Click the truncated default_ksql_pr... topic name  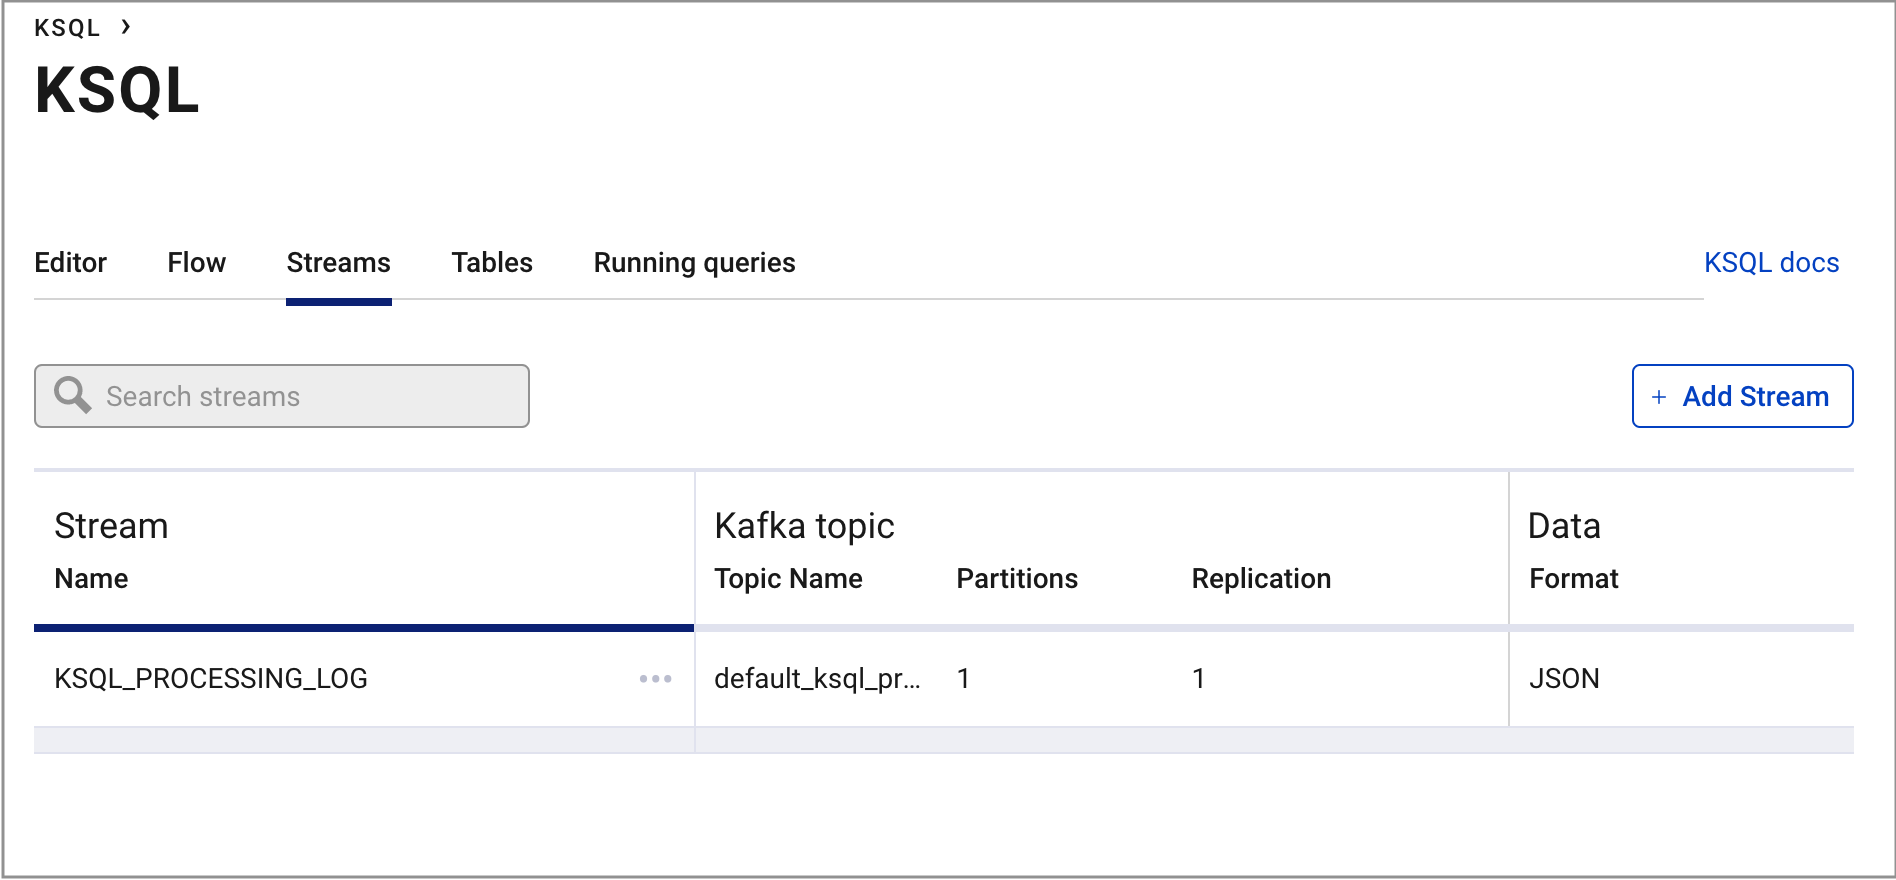(x=817, y=679)
